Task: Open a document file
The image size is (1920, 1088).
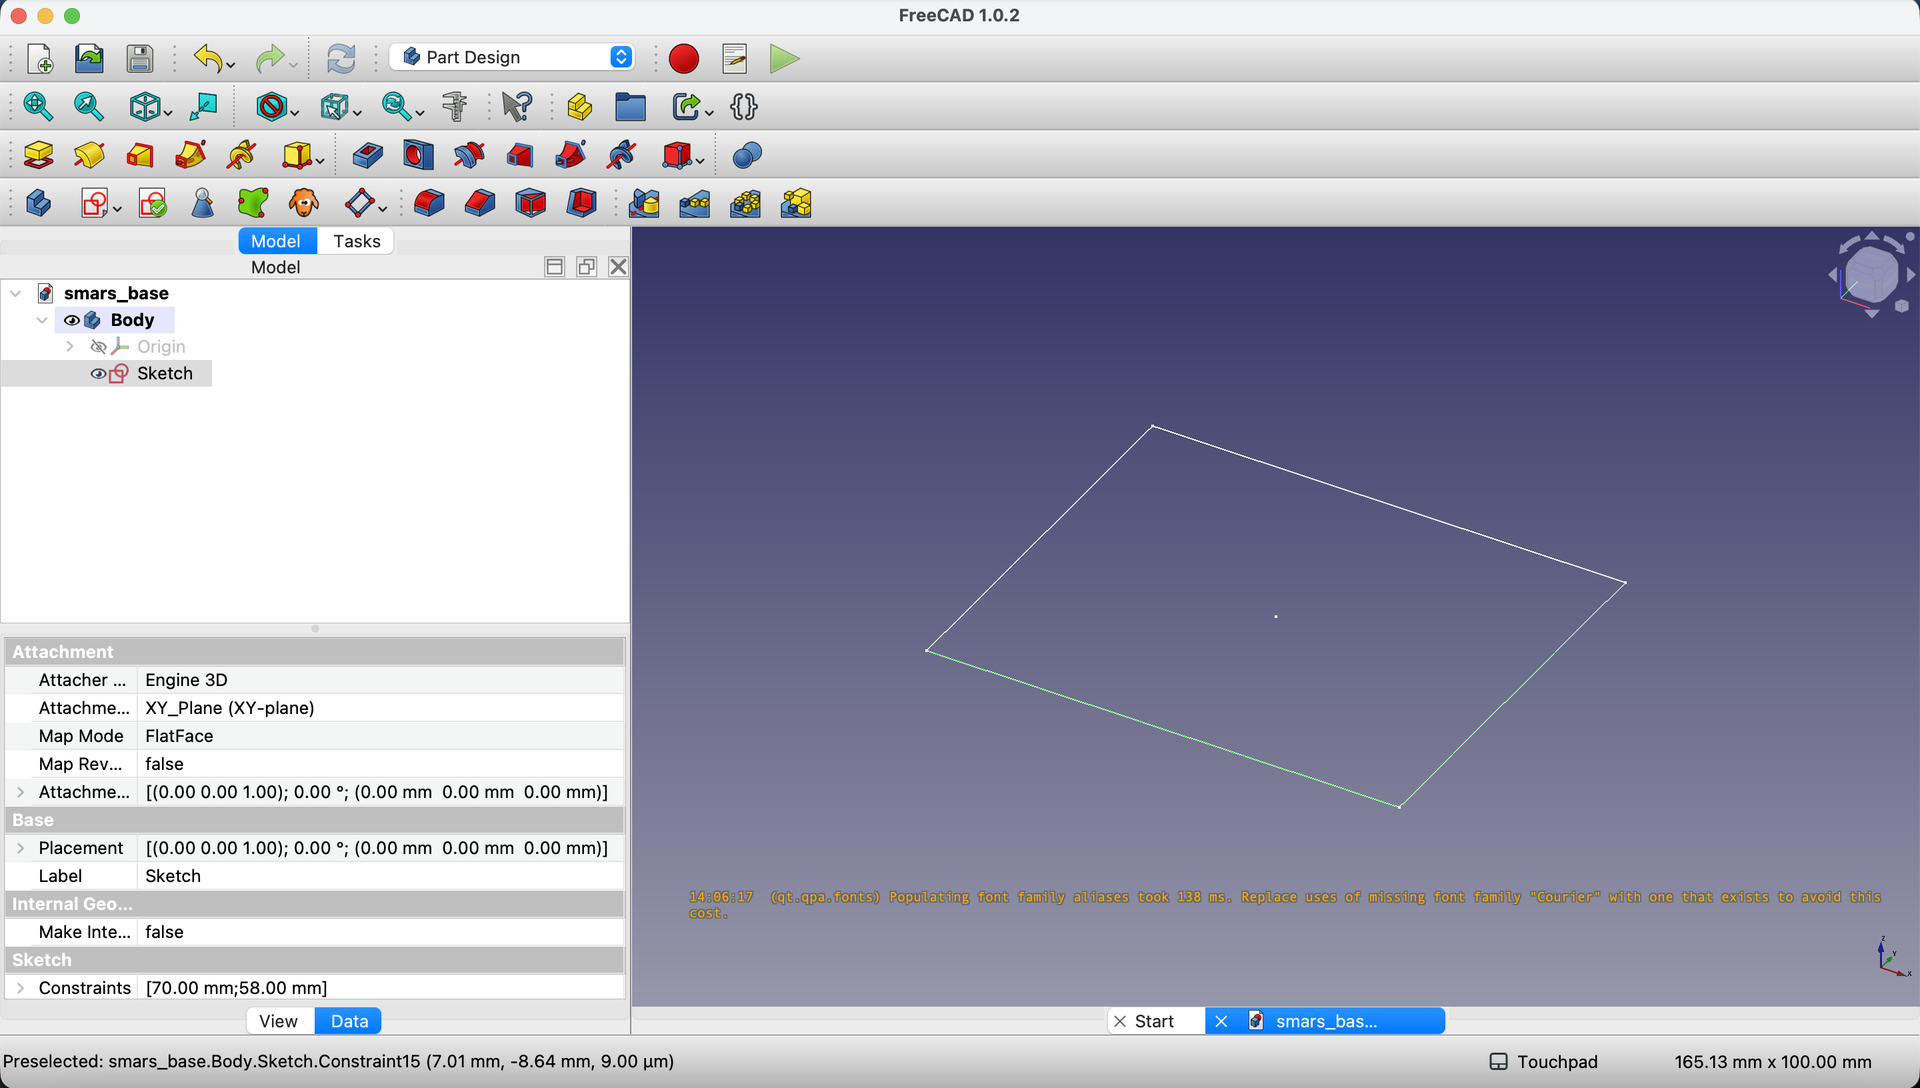Action: [89, 58]
